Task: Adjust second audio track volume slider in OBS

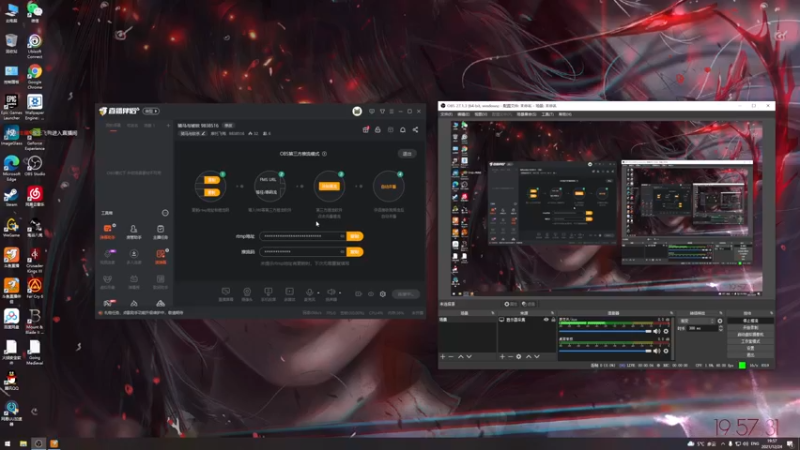Action: point(606,351)
